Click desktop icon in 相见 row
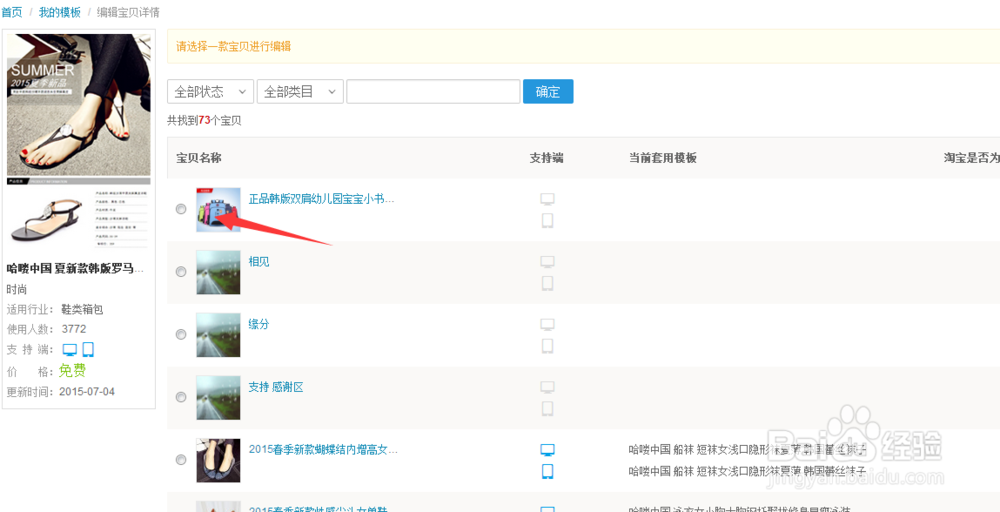This screenshot has width=1000, height=512. click(547, 261)
